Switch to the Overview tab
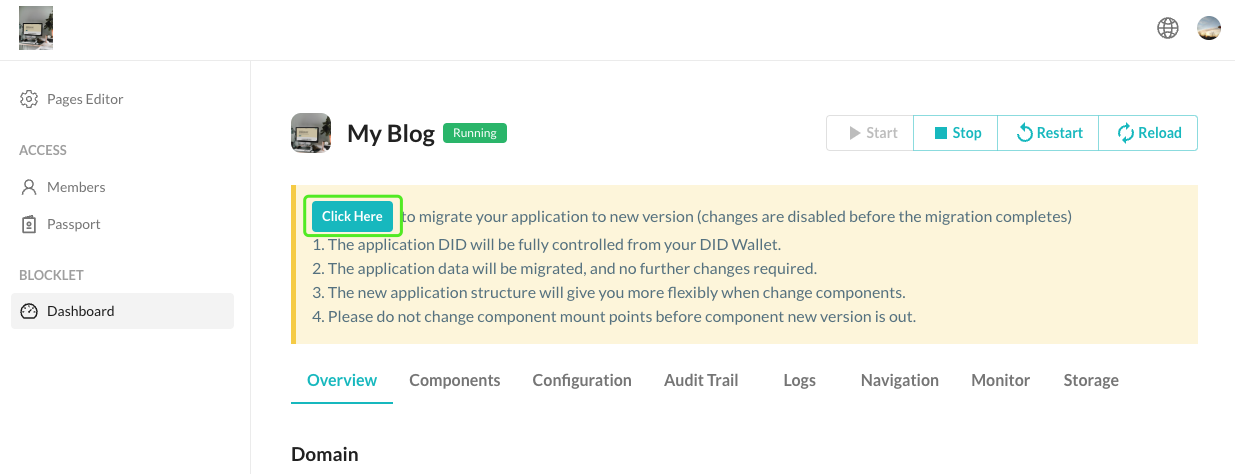1235x474 pixels. [342, 380]
